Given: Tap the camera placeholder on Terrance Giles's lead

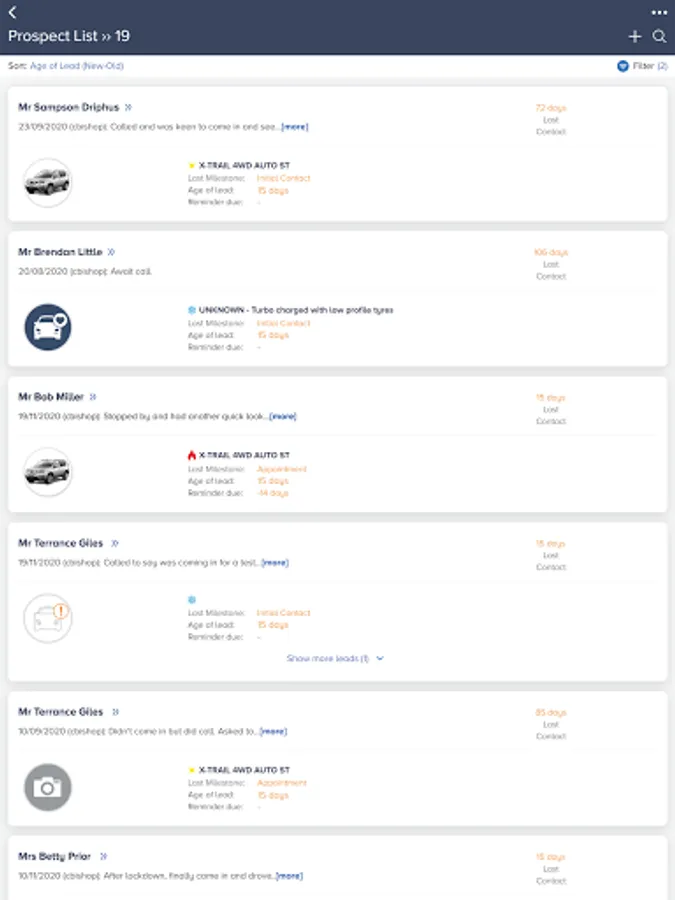Looking at the screenshot, I should [x=47, y=787].
